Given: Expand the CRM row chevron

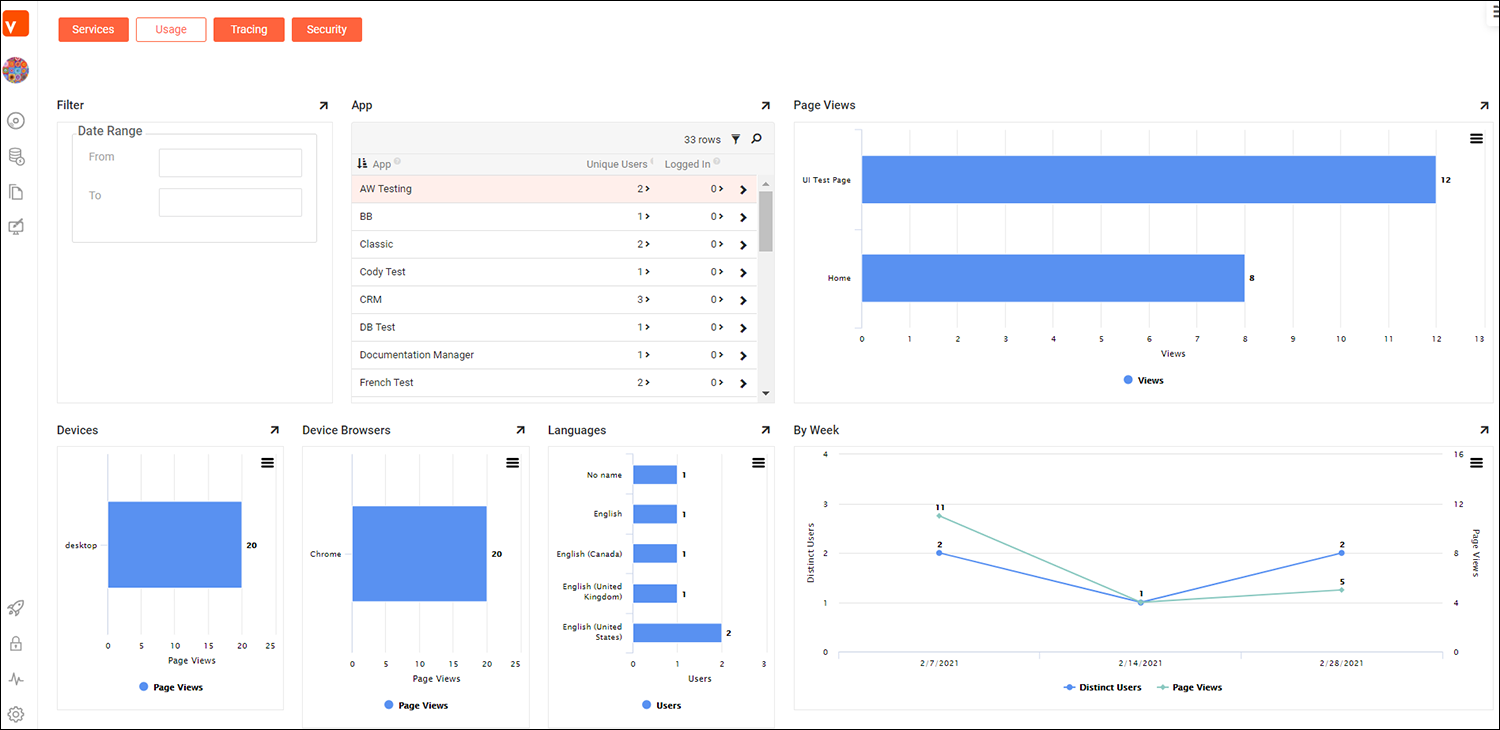Looking at the screenshot, I should click(742, 300).
